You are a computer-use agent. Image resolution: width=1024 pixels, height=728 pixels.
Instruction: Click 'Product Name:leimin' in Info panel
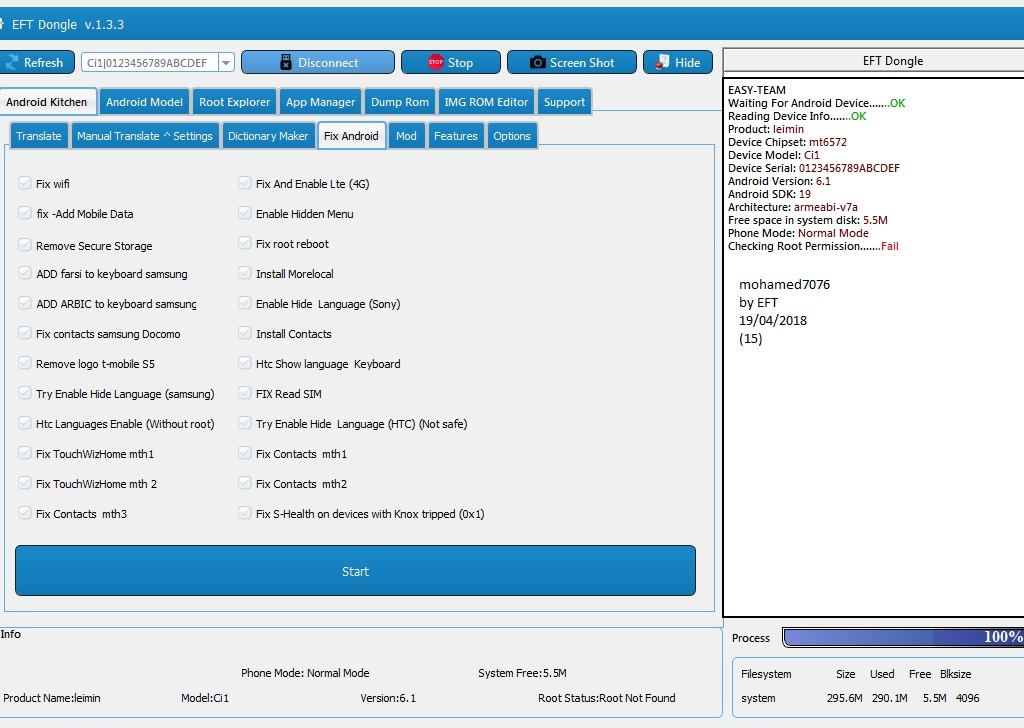pyautogui.click(x=52, y=698)
